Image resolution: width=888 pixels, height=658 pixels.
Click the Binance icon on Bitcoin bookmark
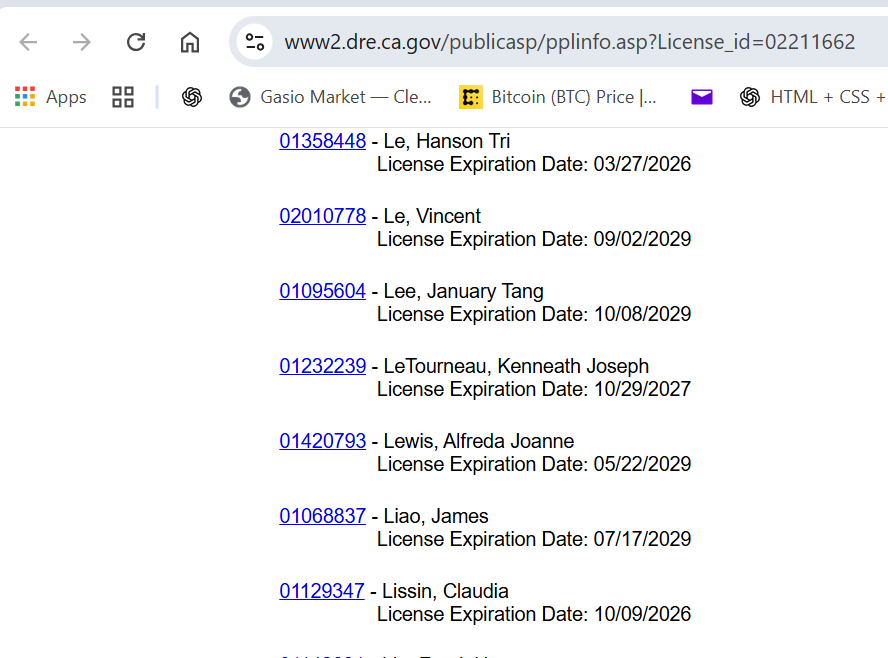468,97
